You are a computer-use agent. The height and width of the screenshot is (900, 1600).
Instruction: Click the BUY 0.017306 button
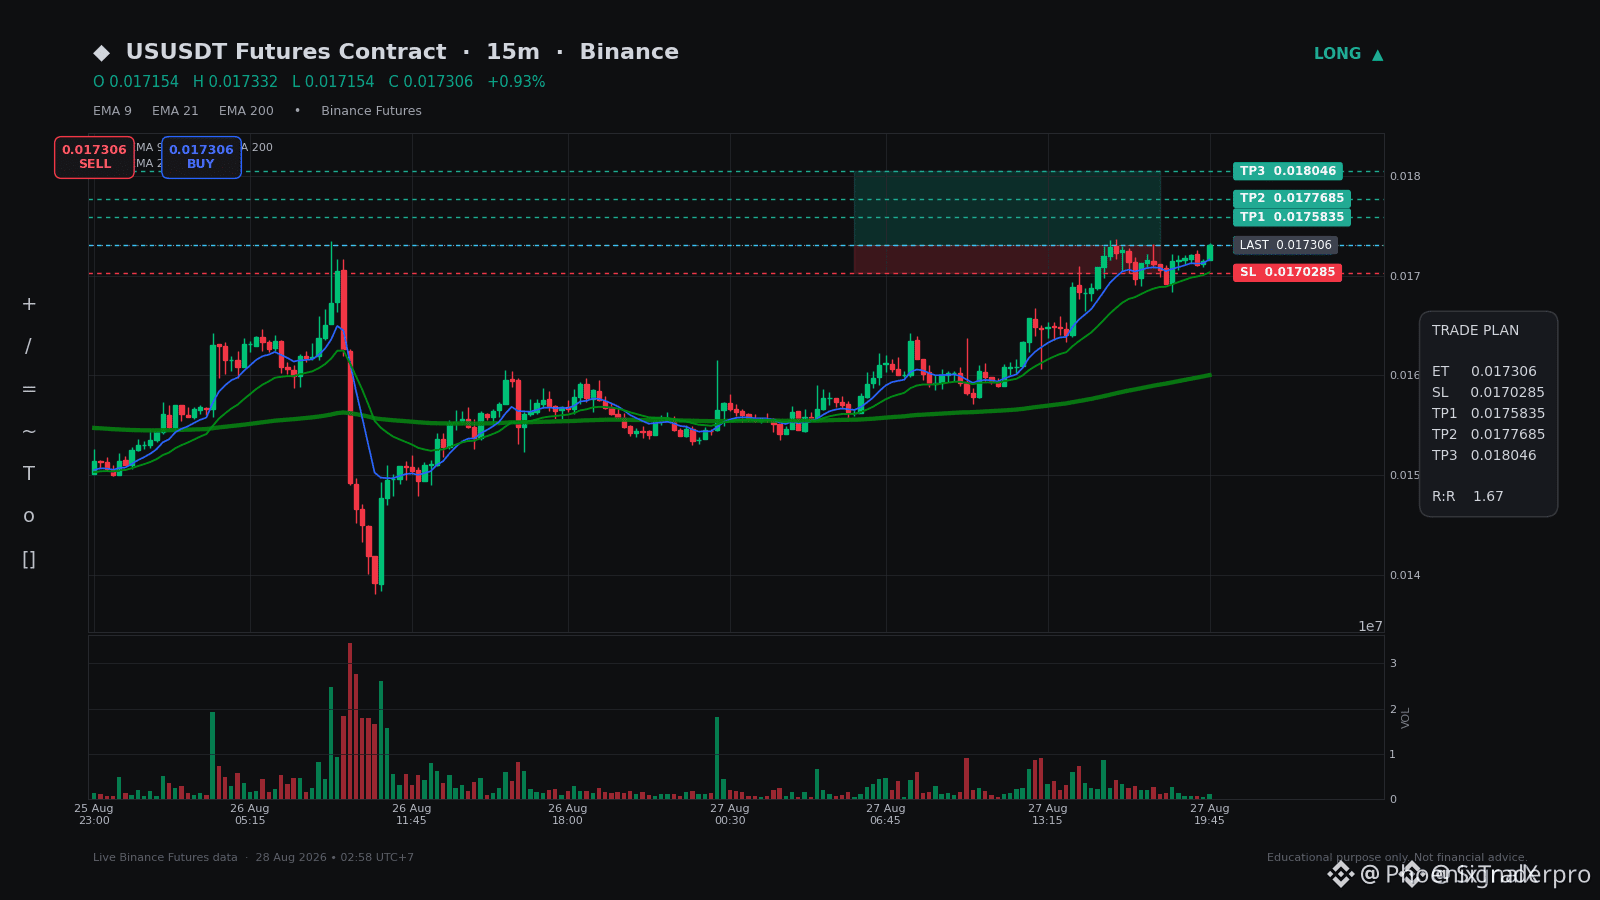coord(201,157)
